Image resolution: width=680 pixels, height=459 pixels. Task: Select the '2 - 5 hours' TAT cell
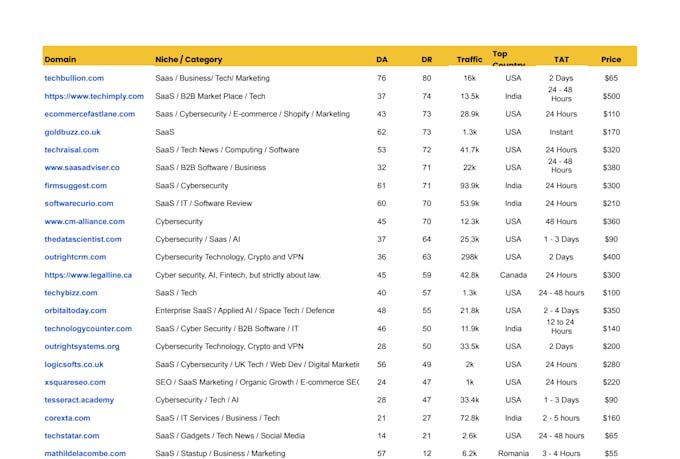click(x=561, y=418)
